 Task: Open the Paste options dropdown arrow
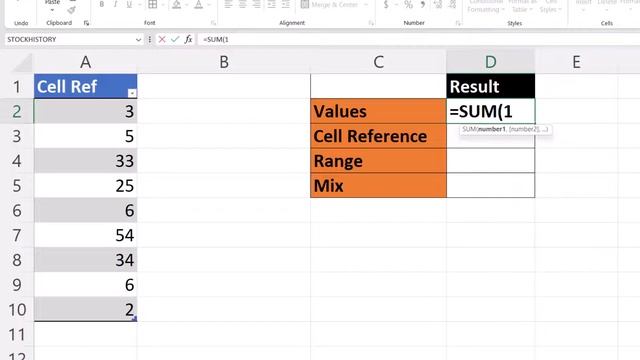[x=52, y=10]
